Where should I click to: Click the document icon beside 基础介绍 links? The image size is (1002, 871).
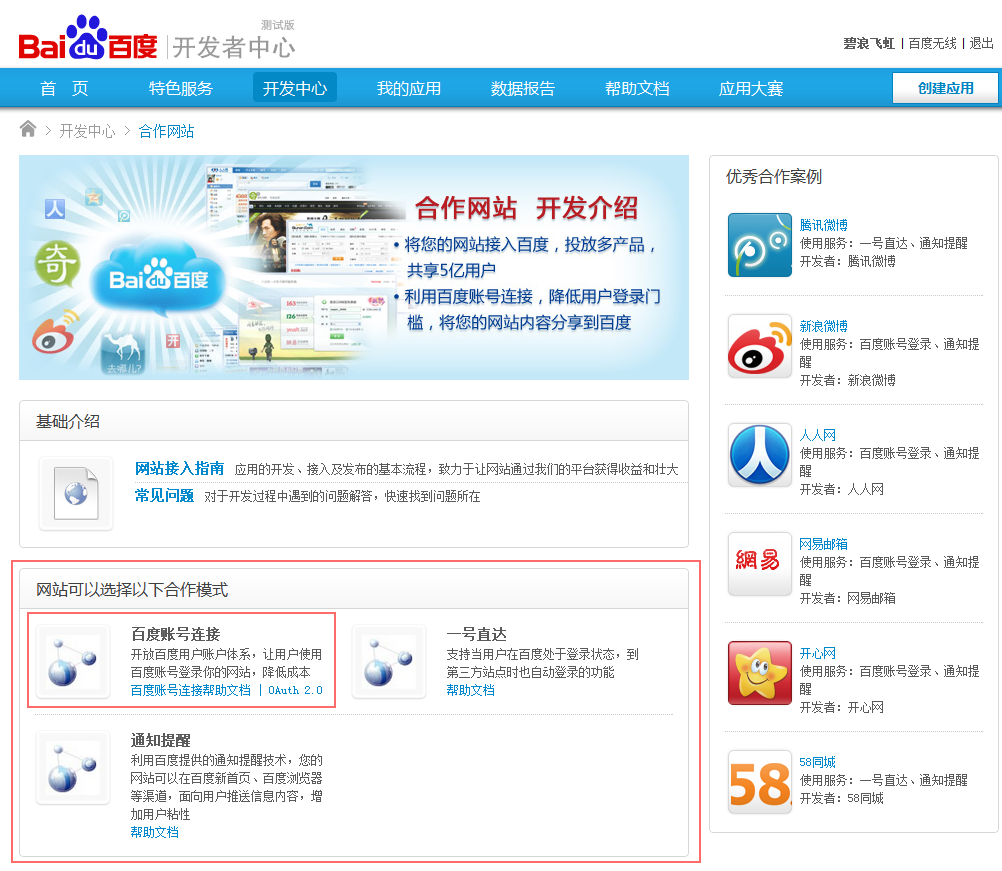pyautogui.click(x=76, y=492)
